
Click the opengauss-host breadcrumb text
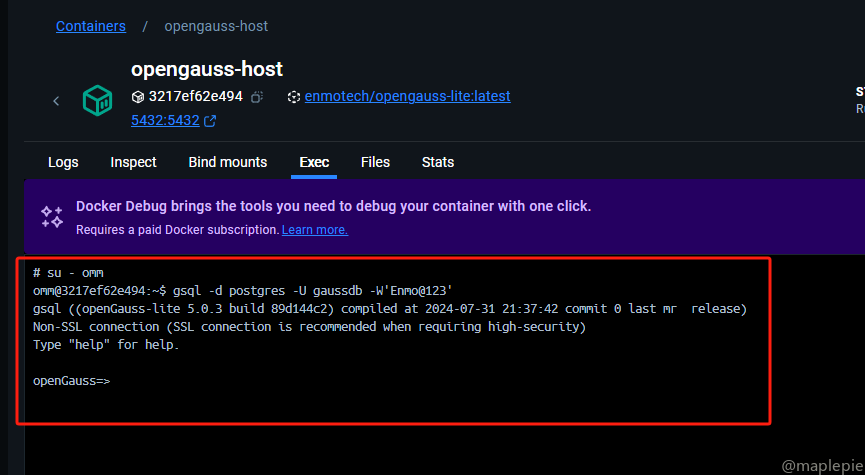tap(216, 26)
